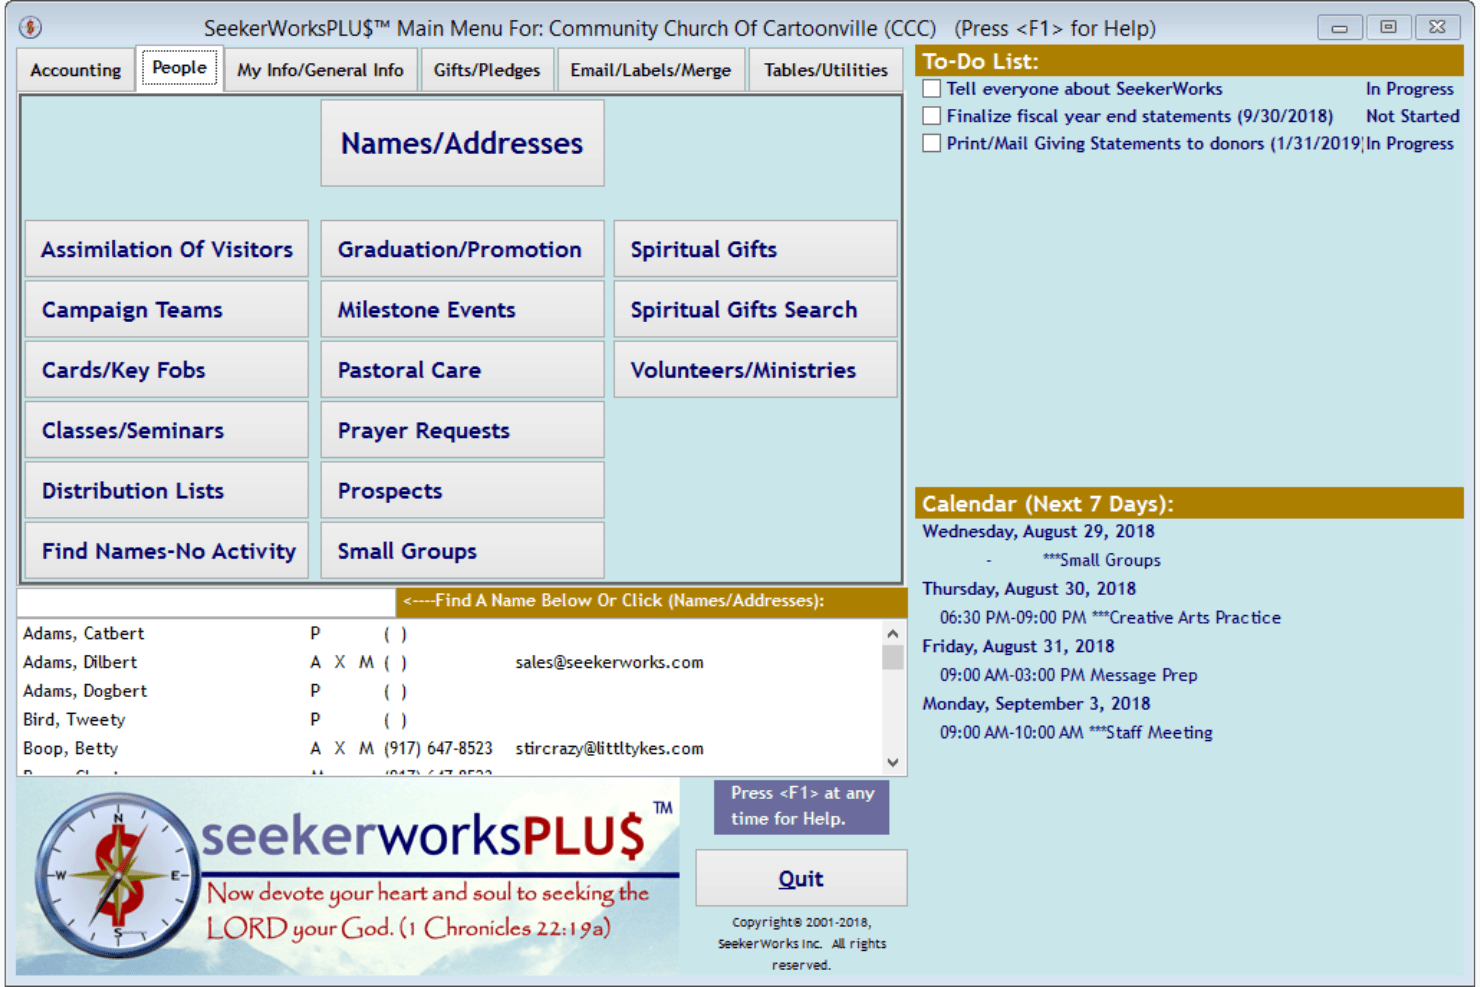Image resolution: width=1480 pixels, height=987 pixels.
Task: Click the Find A Name search field
Action: (206, 602)
